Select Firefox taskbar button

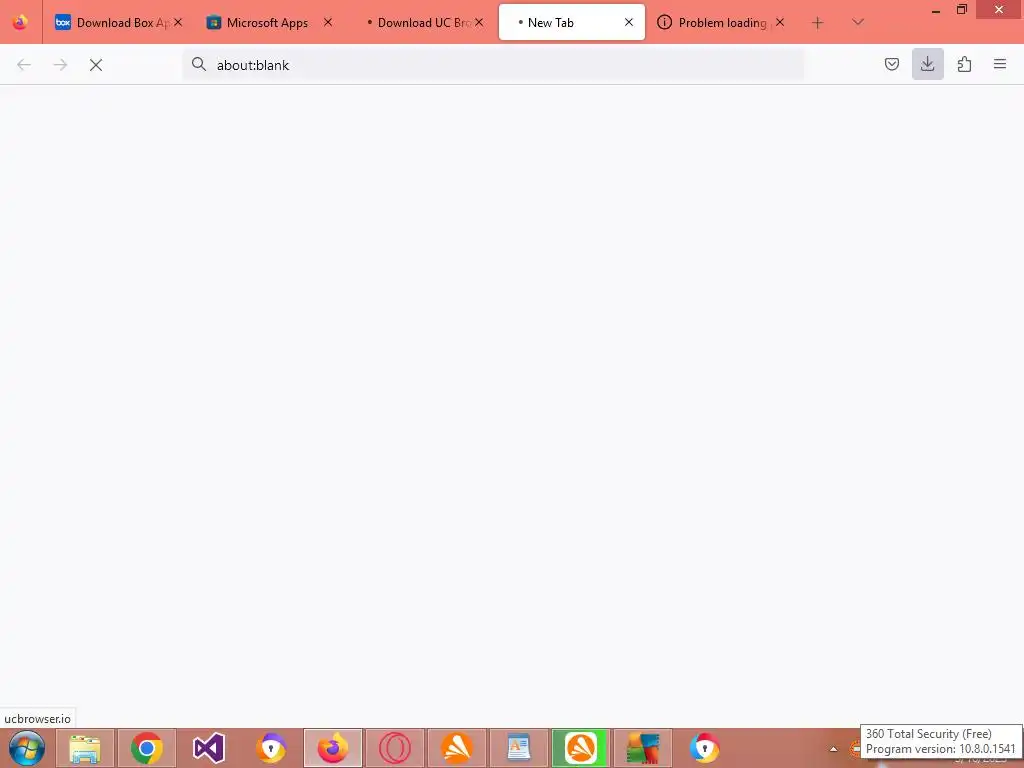point(333,748)
